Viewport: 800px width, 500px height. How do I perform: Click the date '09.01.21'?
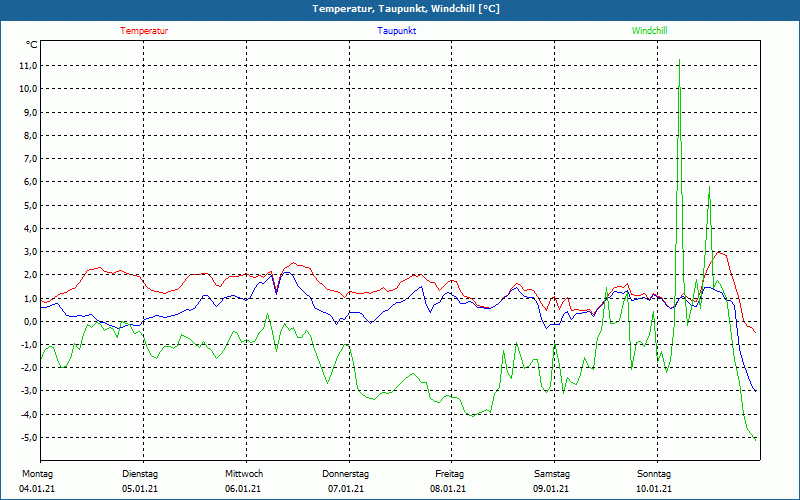551,489
